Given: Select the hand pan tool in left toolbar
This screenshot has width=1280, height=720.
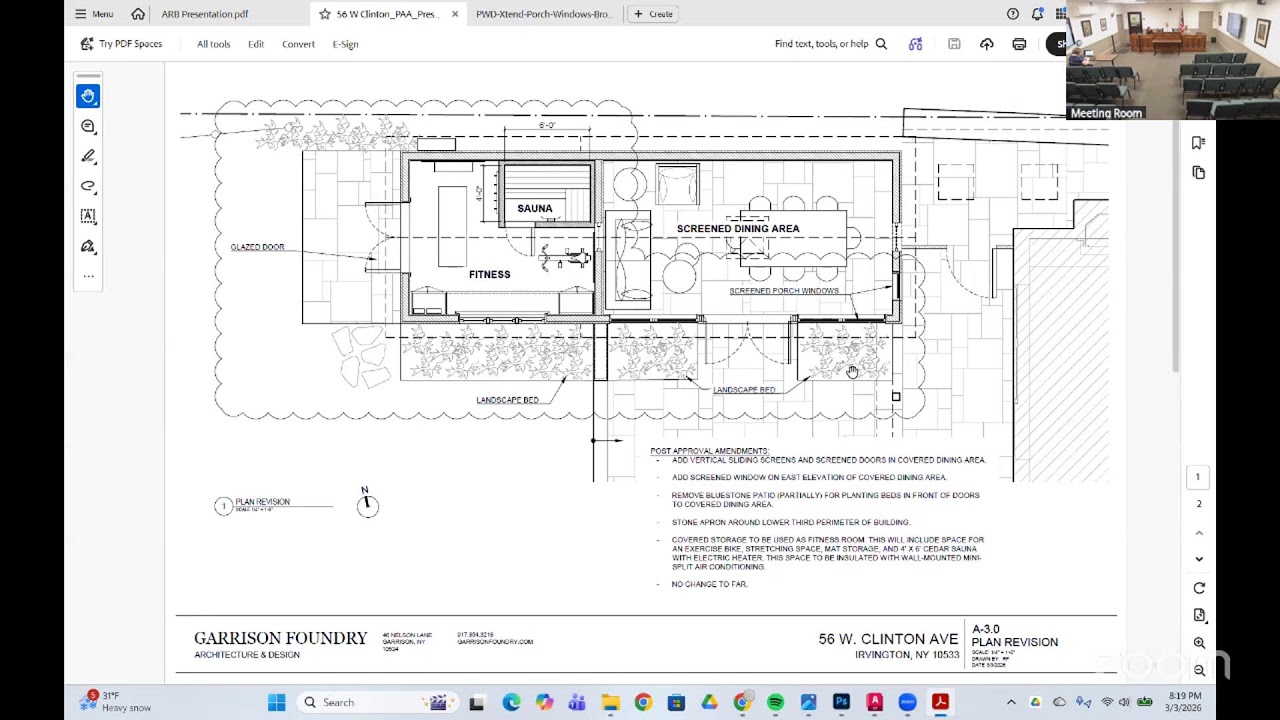Looking at the screenshot, I should click(x=88, y=96).
